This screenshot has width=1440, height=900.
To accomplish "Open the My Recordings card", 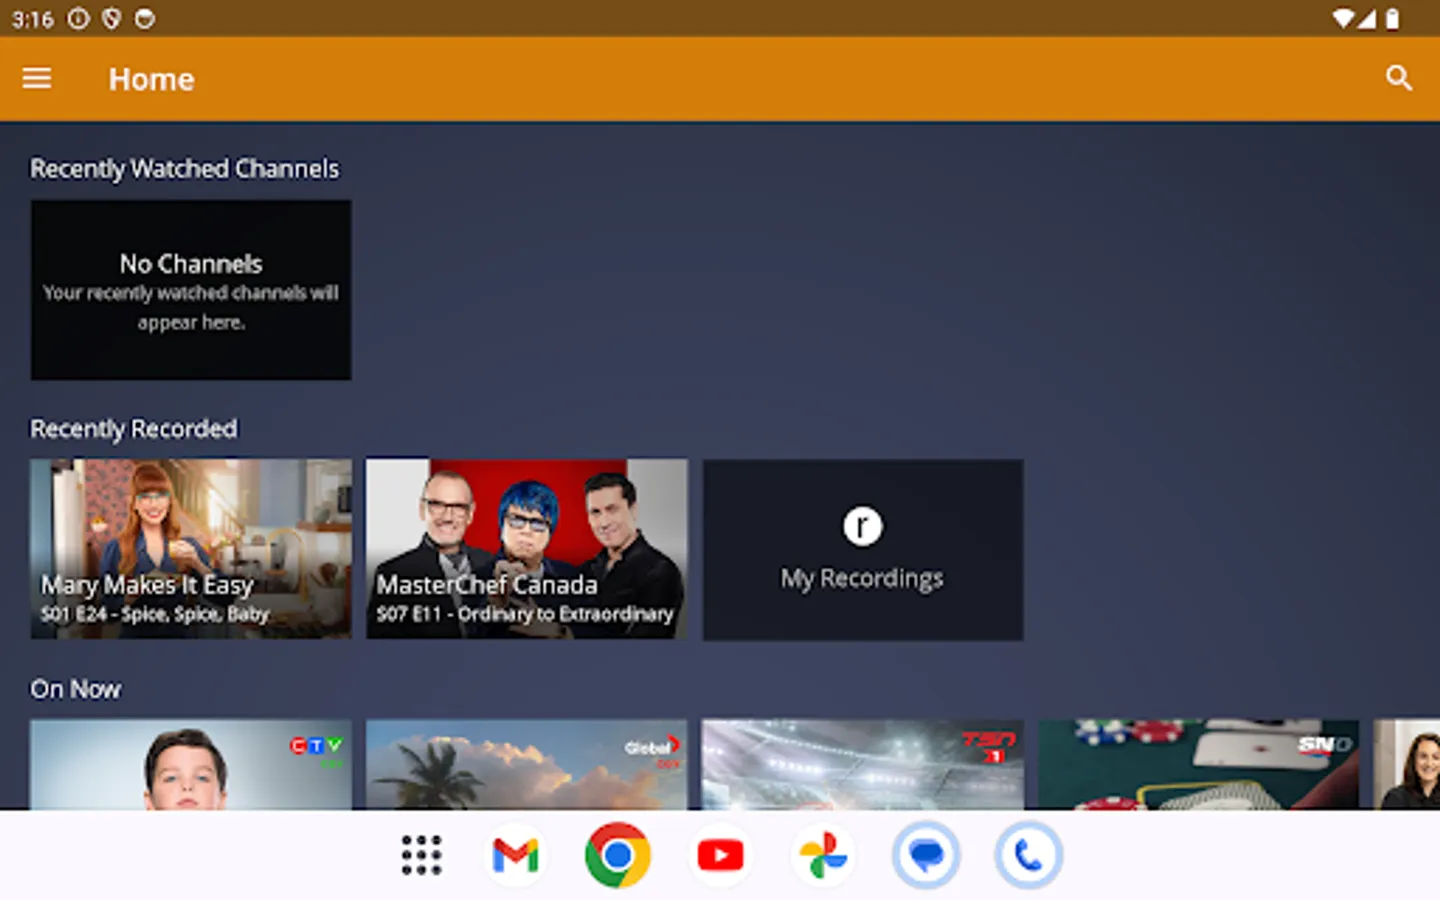I will (x=862, y=549).
